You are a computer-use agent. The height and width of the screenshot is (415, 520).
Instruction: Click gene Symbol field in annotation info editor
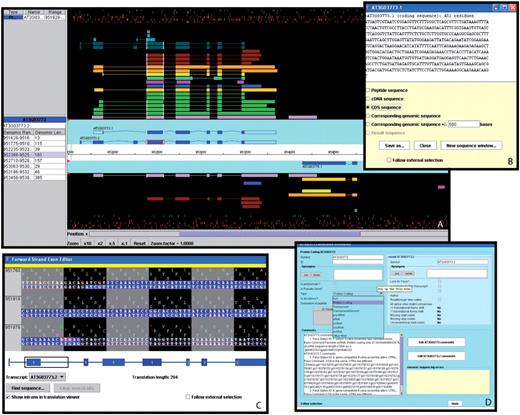358,257
